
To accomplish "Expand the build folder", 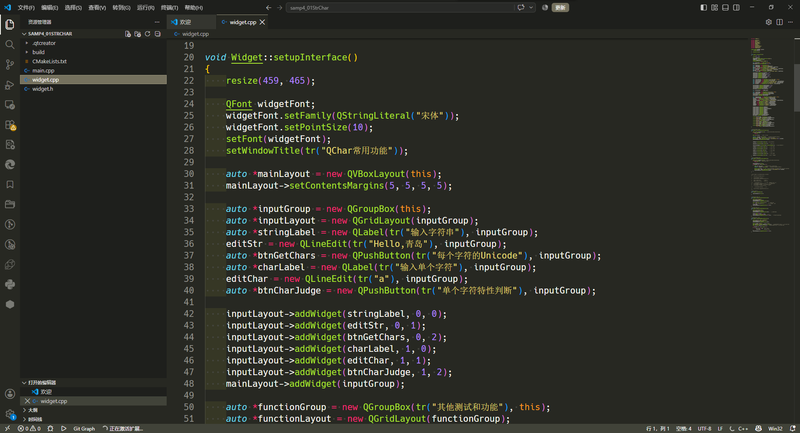I will (x=93, y=52).
